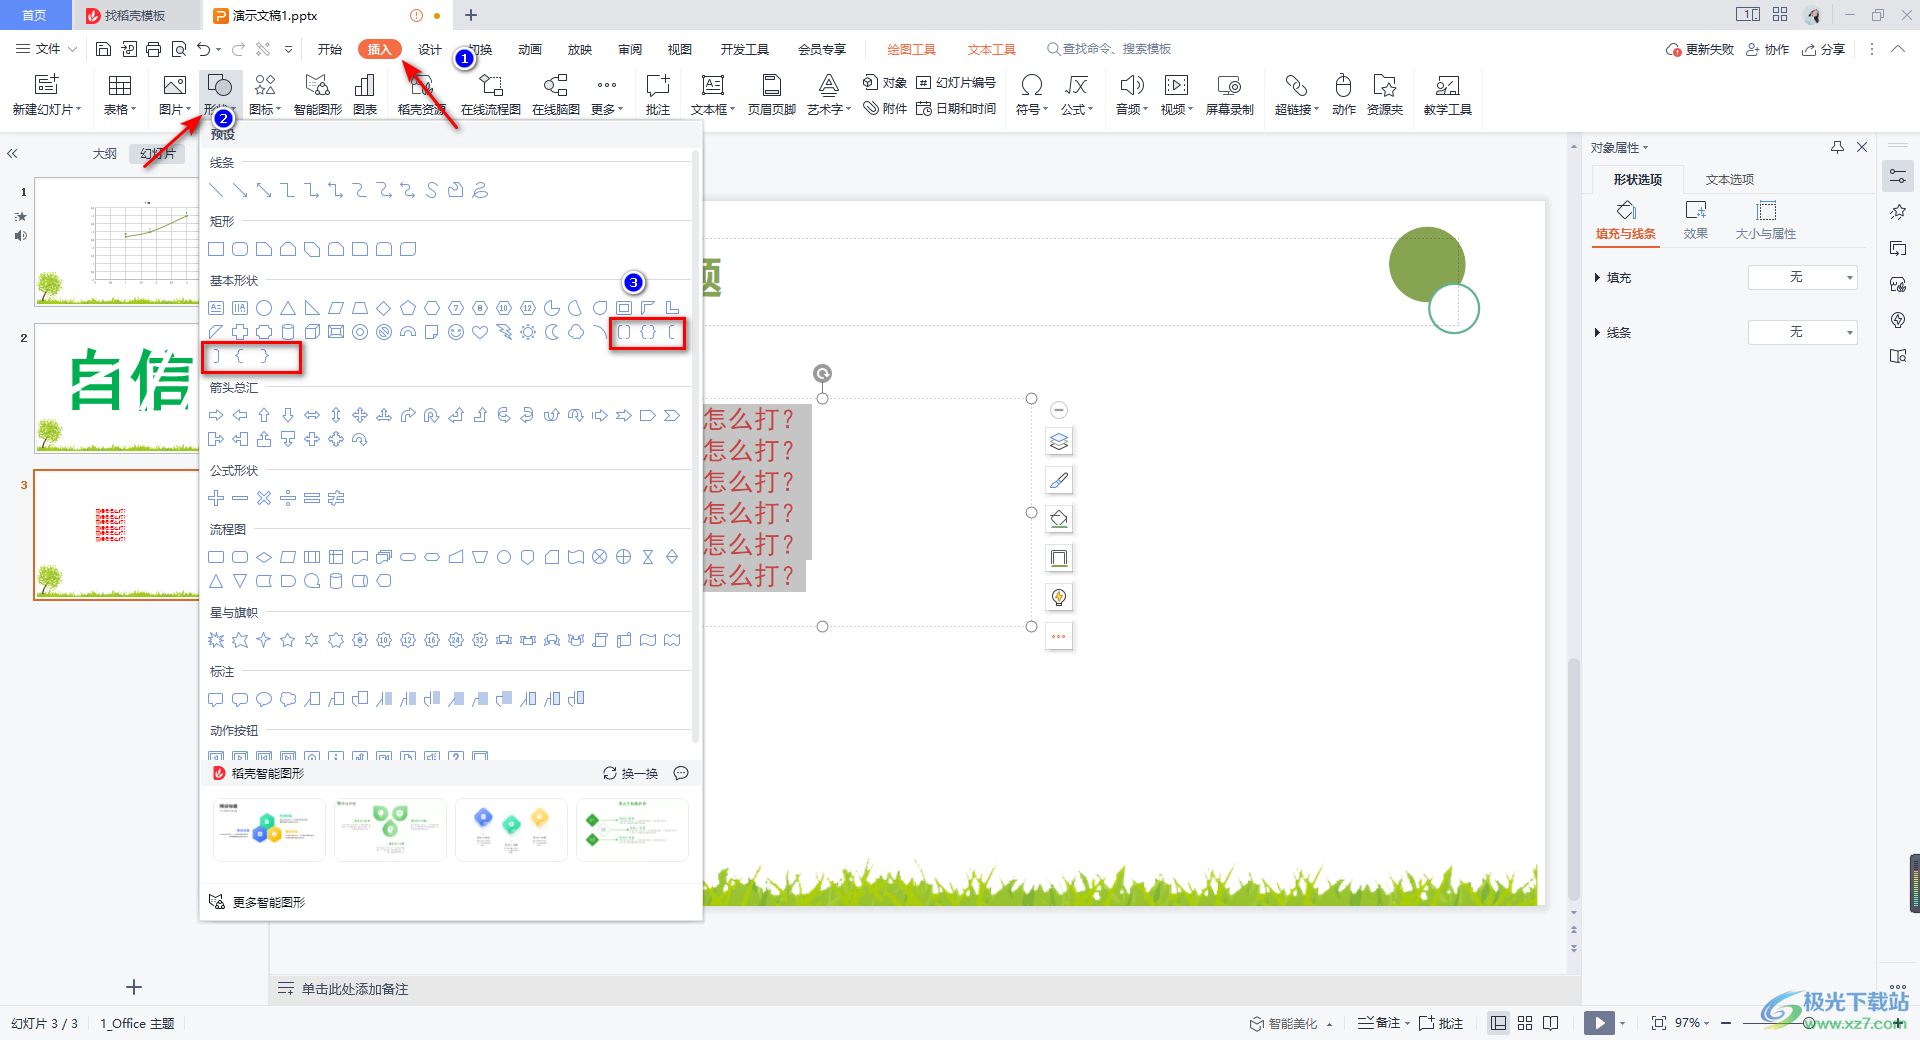Open the Hyperlink tool
This screenshot has height=1040, width=1920.
coord(1296,94)
